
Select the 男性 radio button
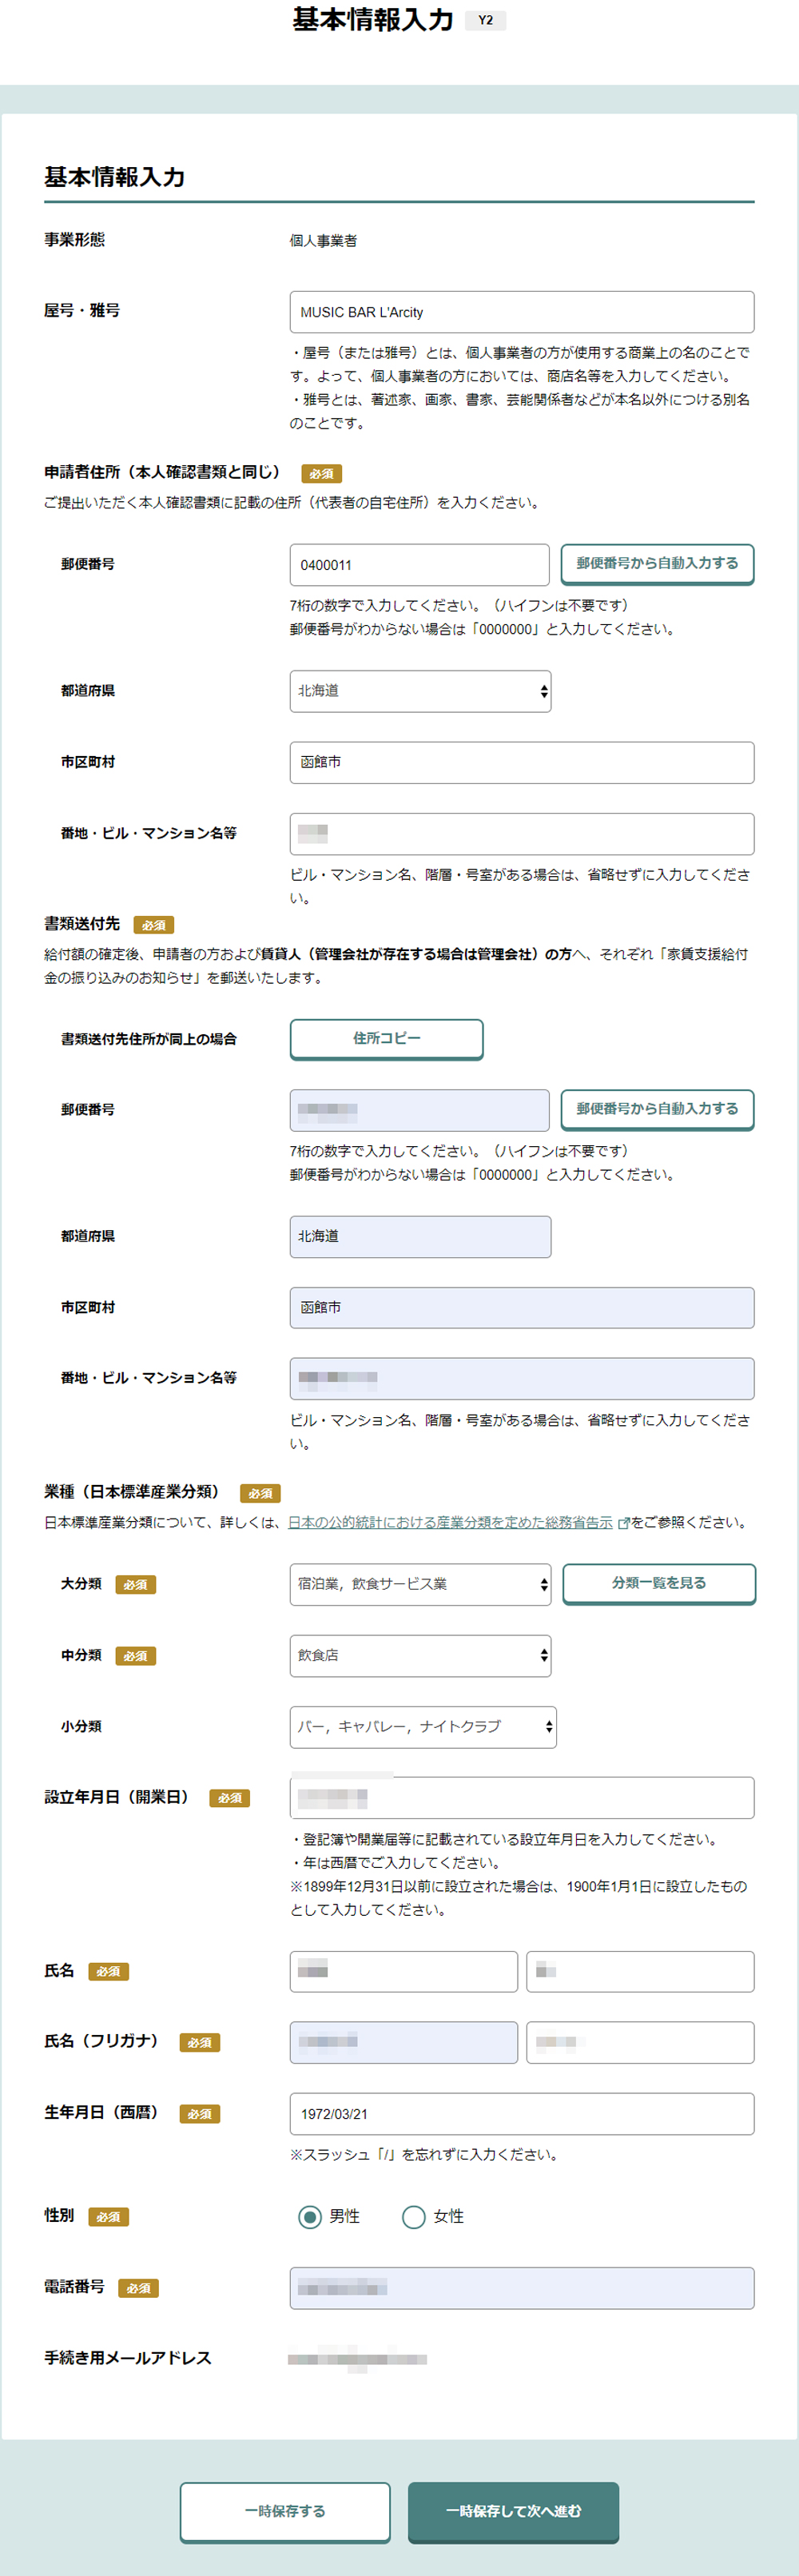[310, 2217]
